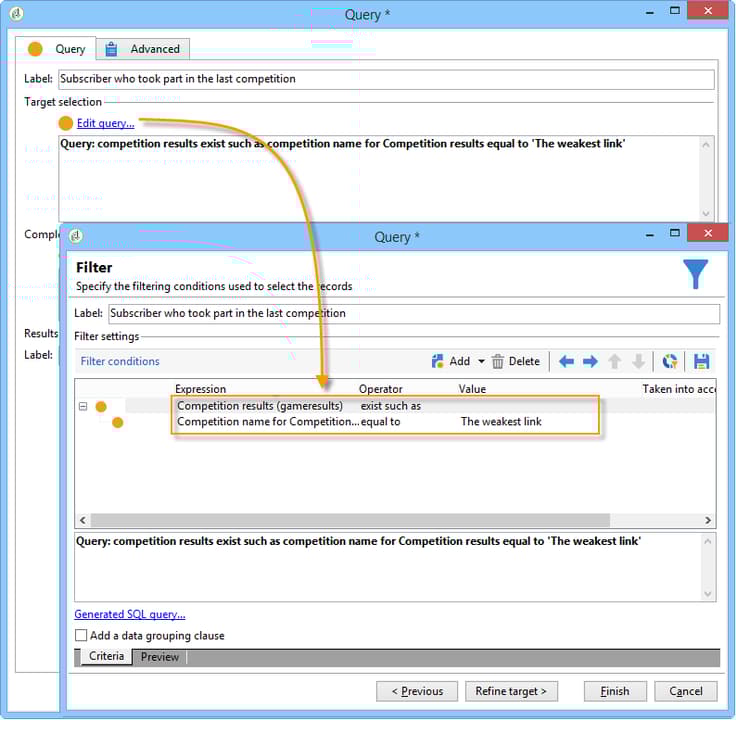Click Label field in back Query window
The height and width of the screenshot is (733, 750).
pyautogui.click(x=386, y=79)
